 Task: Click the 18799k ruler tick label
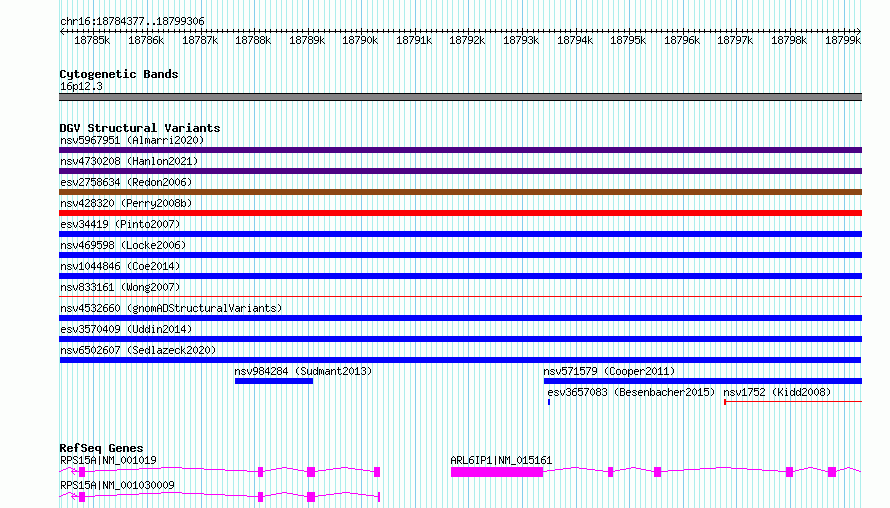(843, 40)
